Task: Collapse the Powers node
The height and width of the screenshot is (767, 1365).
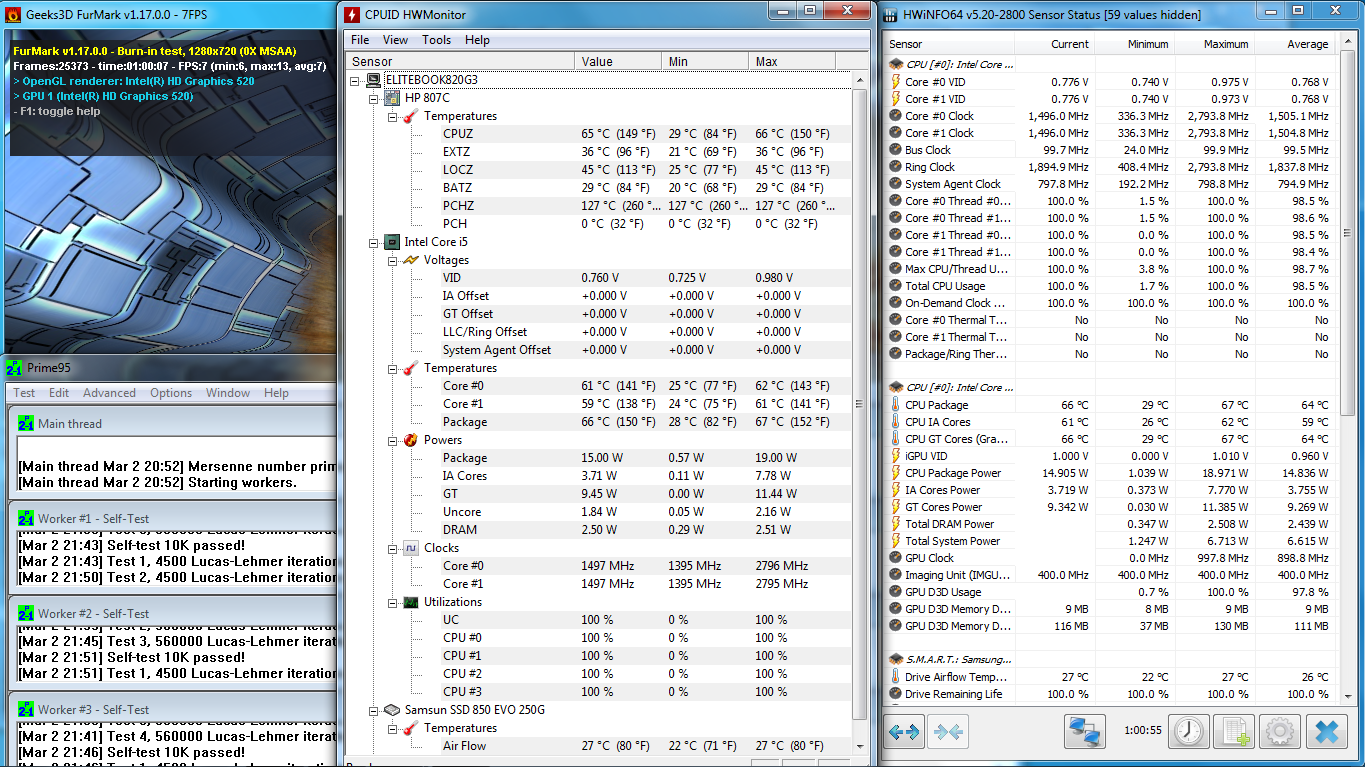Action: pyautogui.click(x=393, y=440)
